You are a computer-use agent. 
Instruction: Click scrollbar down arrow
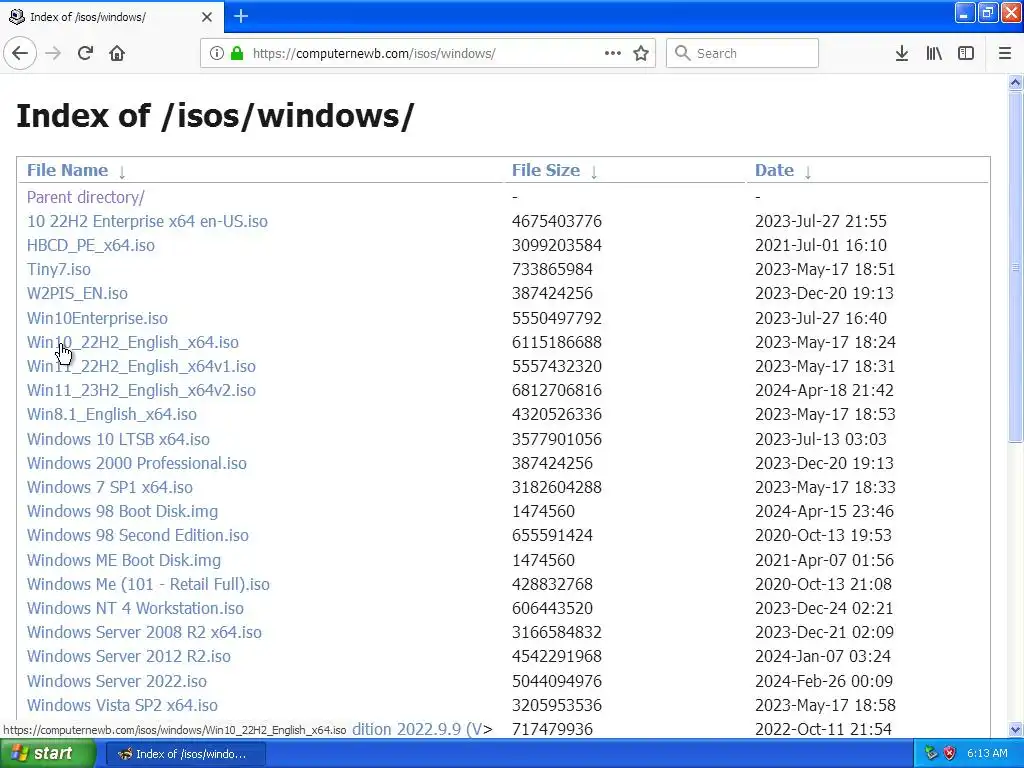coord(1015,729)
